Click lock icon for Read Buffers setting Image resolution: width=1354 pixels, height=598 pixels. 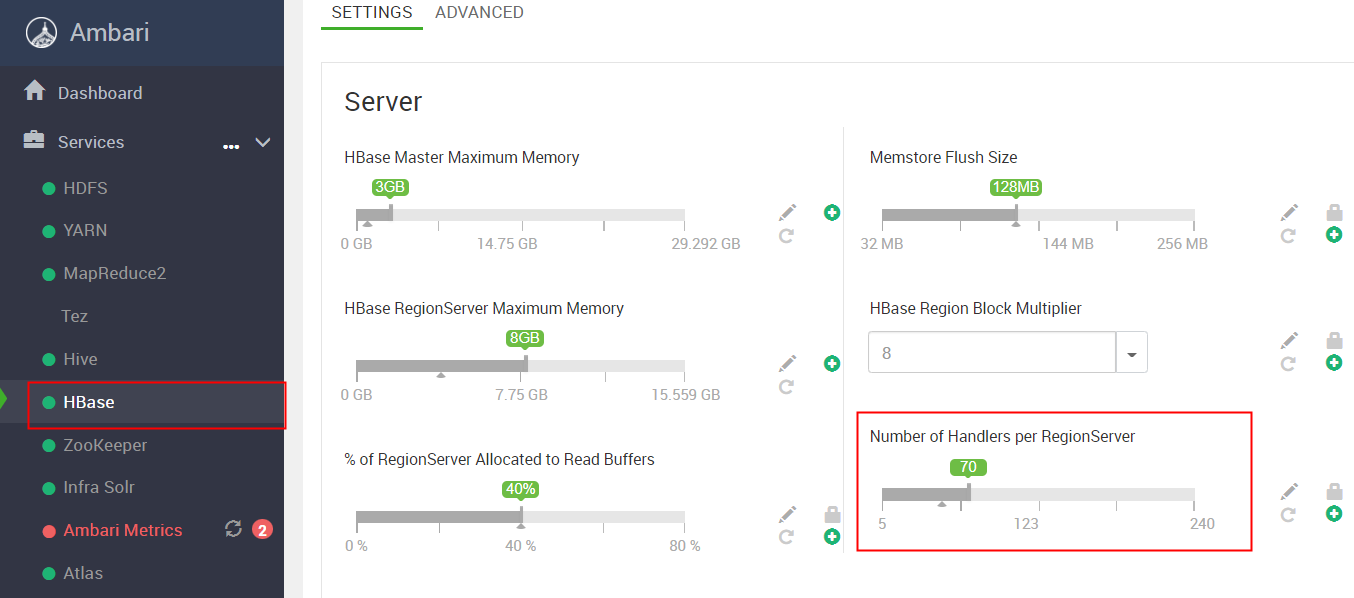[832, 515]
